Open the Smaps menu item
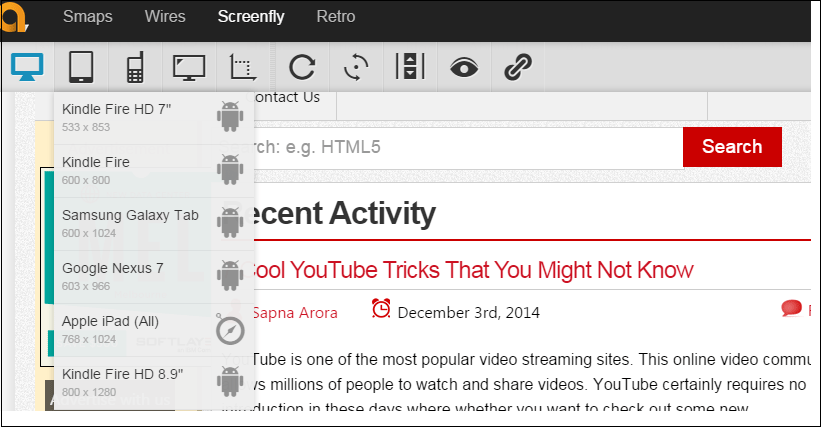This screenshot has width=828, height=440. (x=88, y=16)
